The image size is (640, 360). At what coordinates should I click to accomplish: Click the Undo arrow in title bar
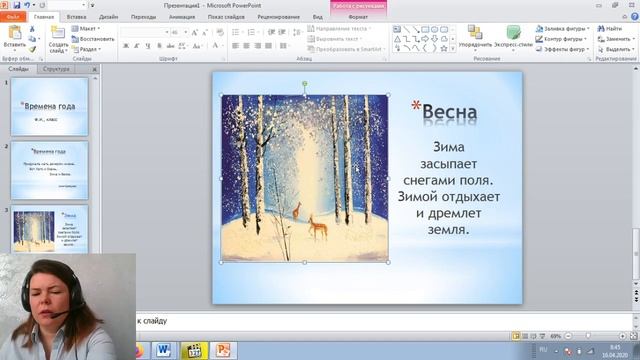[27, 5]
